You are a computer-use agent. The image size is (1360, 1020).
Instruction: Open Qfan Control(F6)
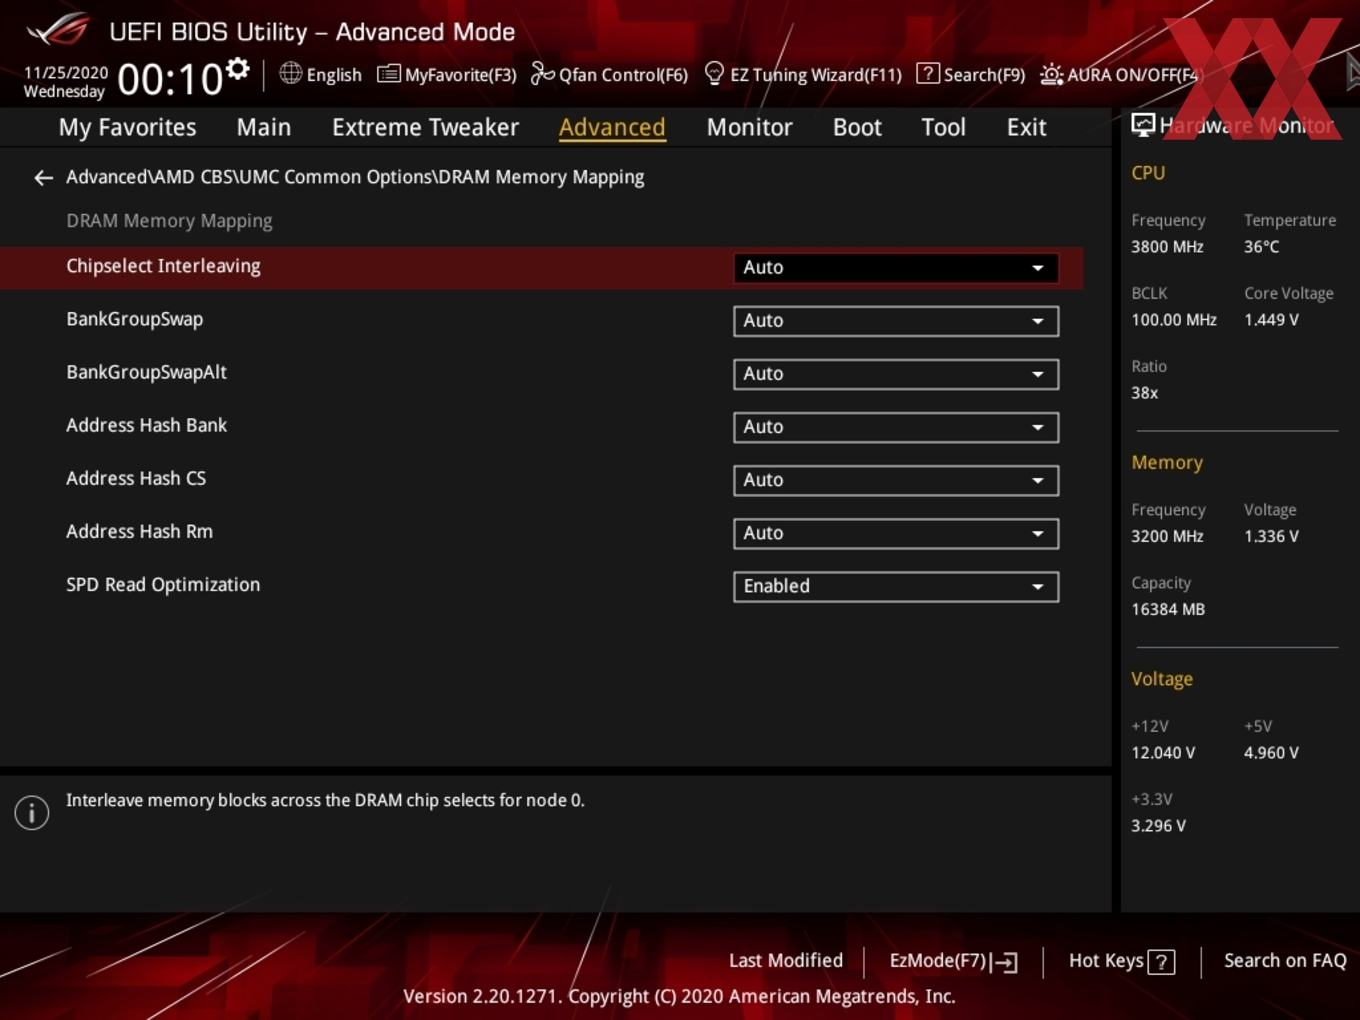coord(609,74)
